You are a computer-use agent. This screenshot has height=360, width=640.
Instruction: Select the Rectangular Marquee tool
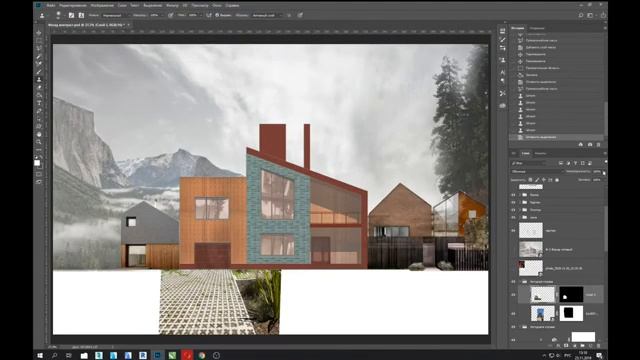point(39,41)
